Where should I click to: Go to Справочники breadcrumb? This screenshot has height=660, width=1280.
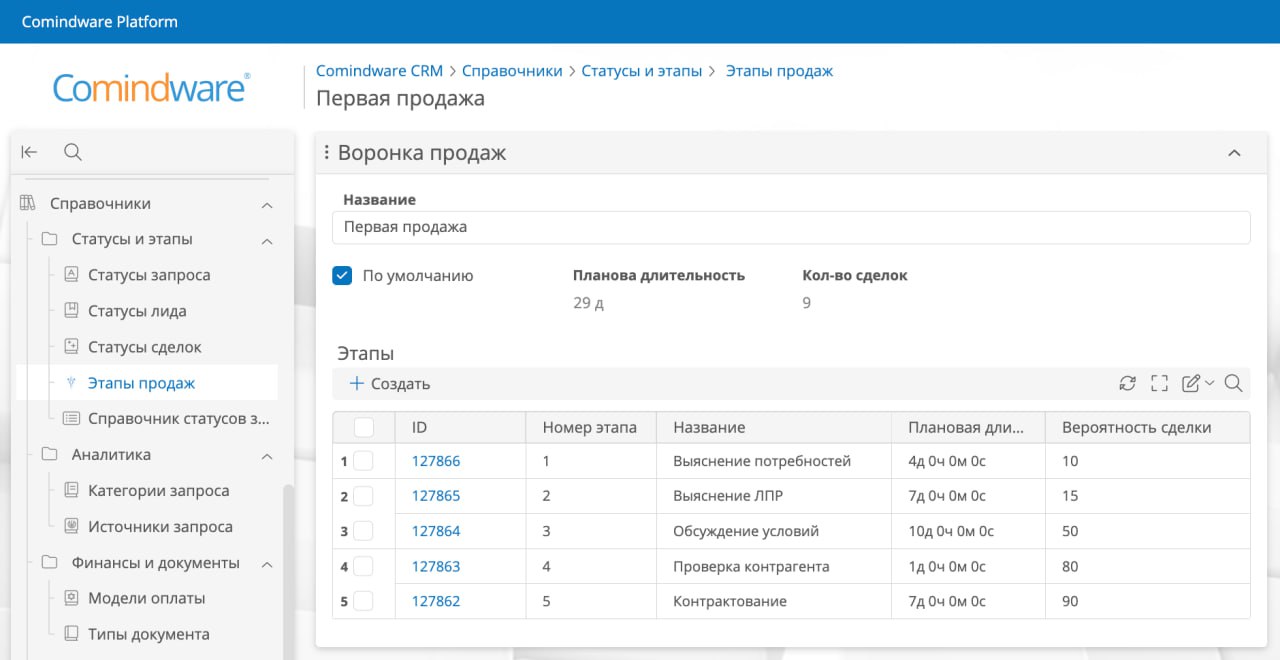coord(512,71)
